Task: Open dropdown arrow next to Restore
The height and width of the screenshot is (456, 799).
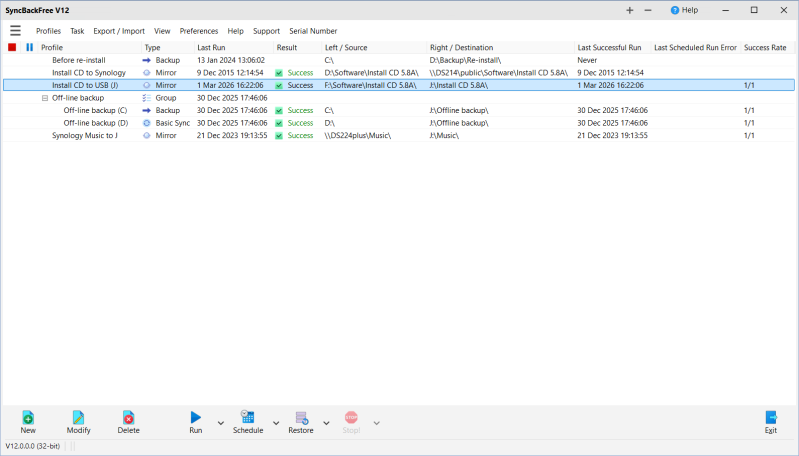Action: tap(326, 423)
